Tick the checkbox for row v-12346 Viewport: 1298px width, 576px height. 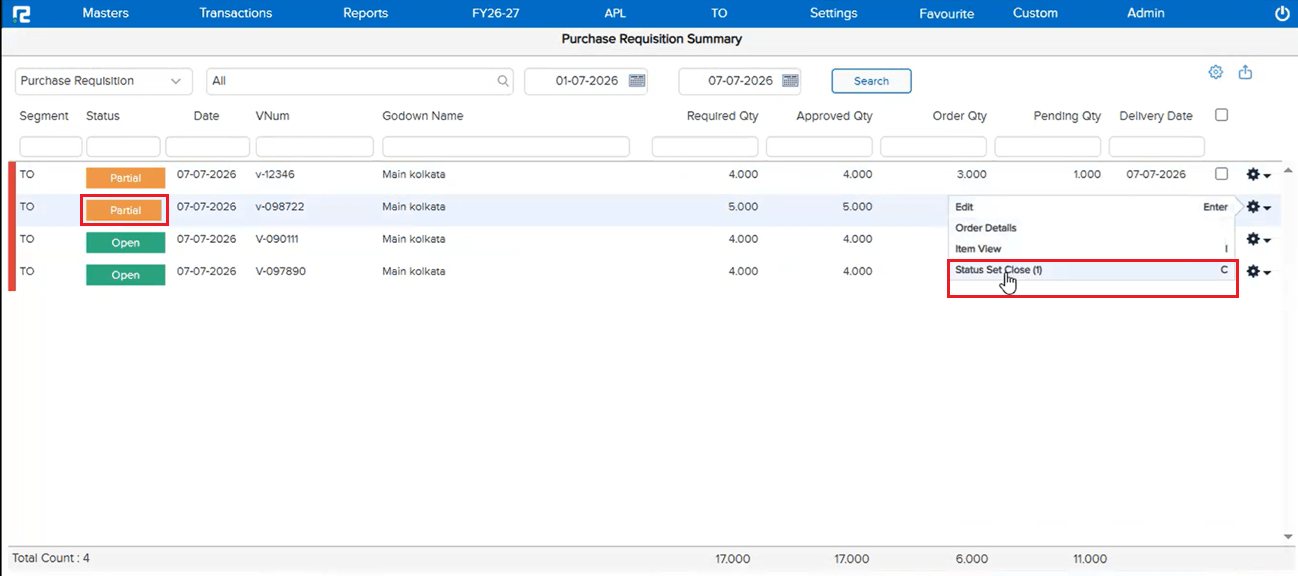click(1221, 174)
